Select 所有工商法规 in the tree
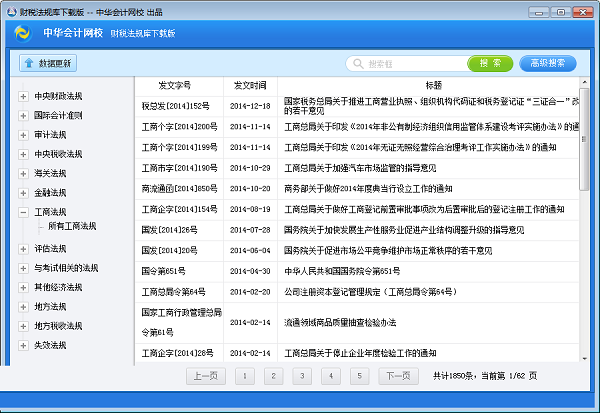600x413 pixels. tap(72, 226)
